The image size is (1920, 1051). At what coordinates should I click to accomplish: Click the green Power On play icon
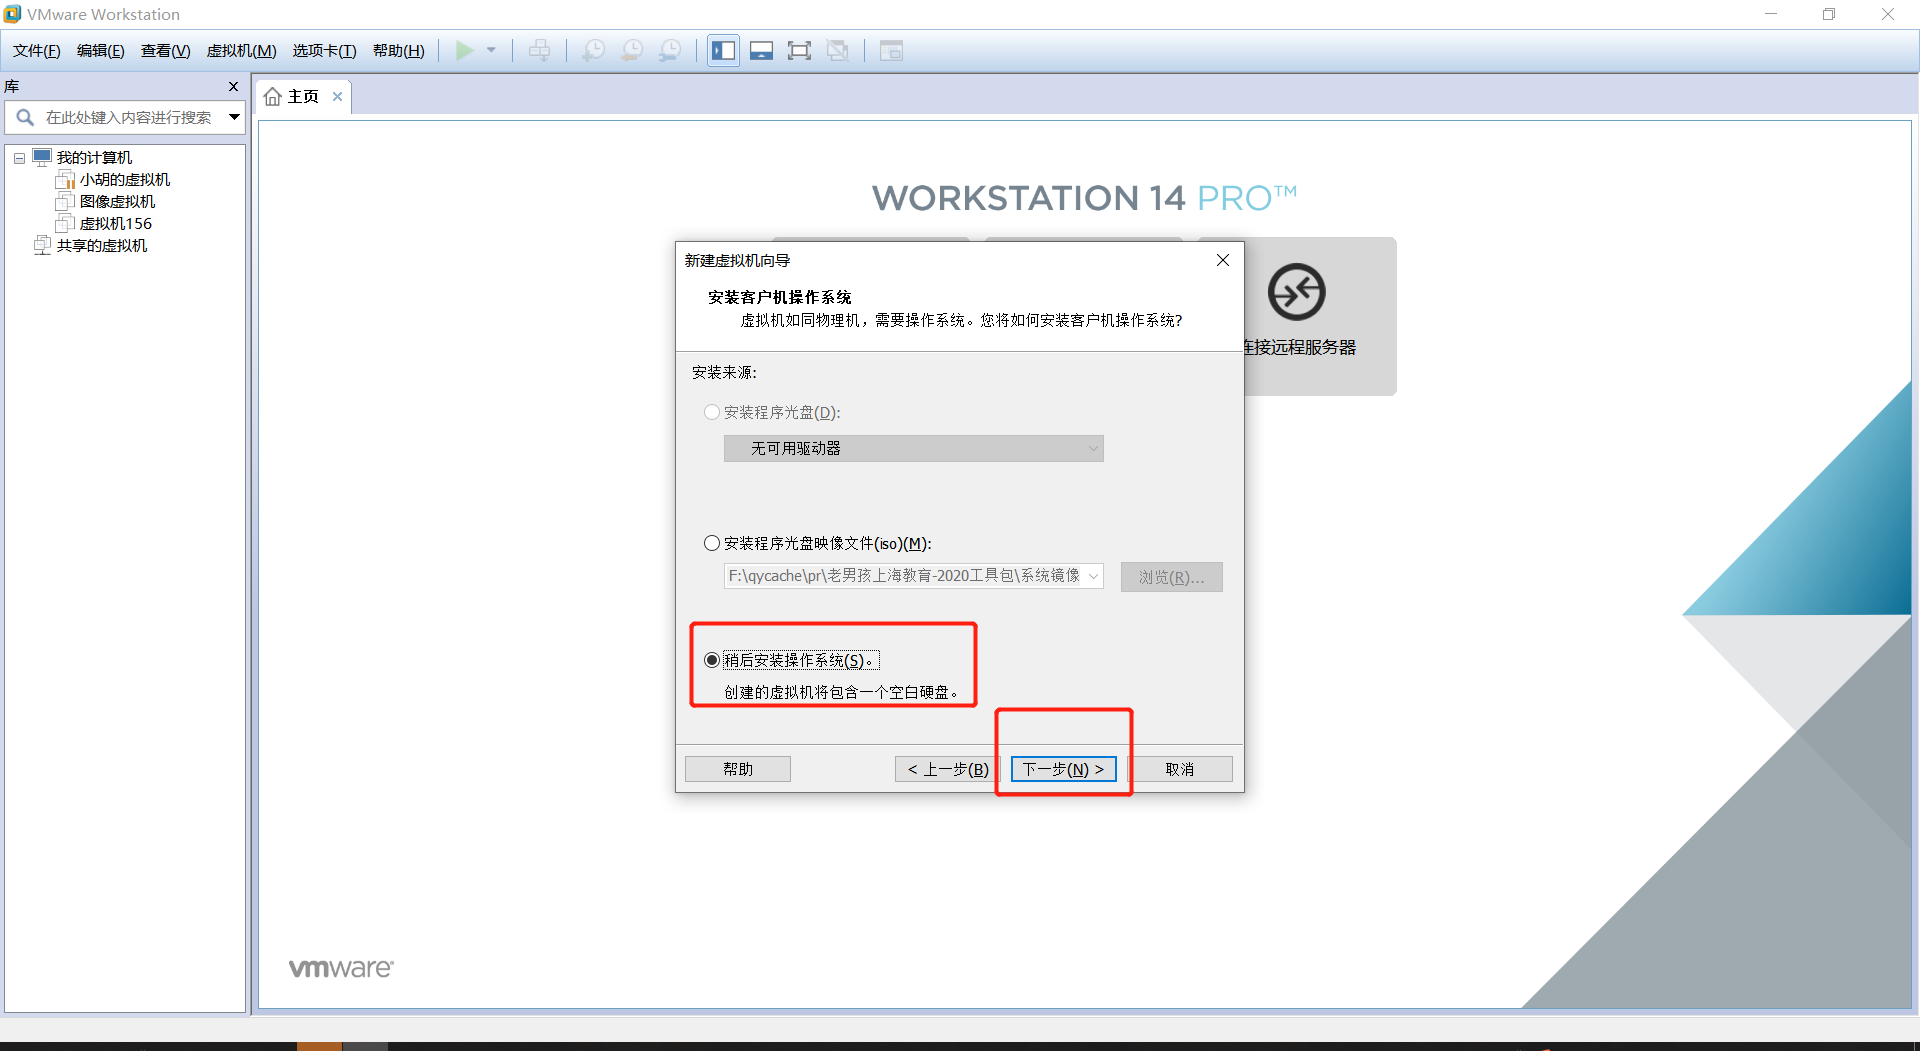coord(465,51)
